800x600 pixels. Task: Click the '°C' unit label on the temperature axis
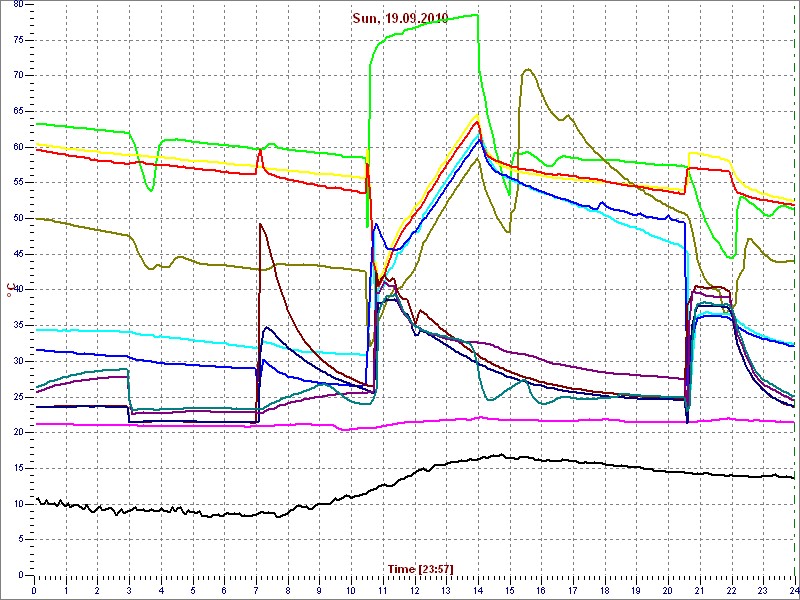click(9, 290)
